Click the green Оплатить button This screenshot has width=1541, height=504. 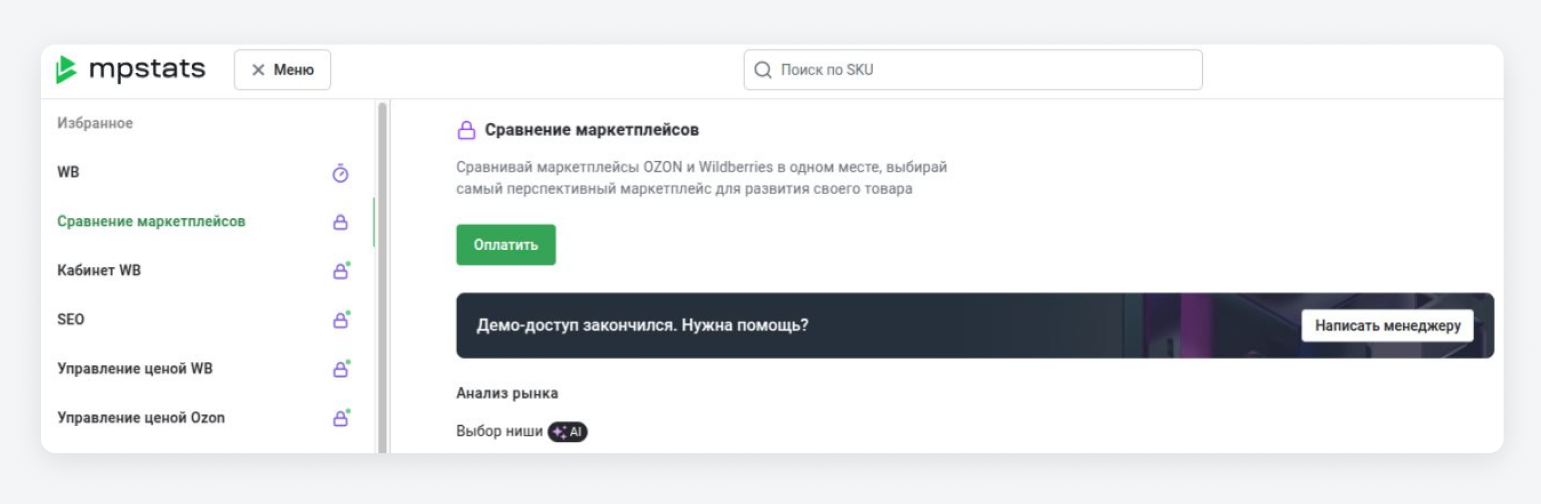click(506, 245)
